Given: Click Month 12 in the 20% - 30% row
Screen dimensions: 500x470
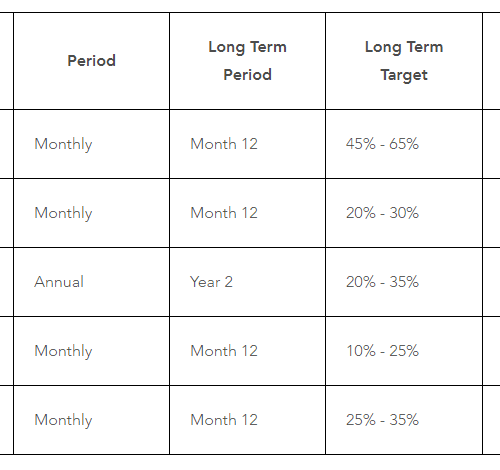Looking at the screenshot, I should tap(247, 213).
